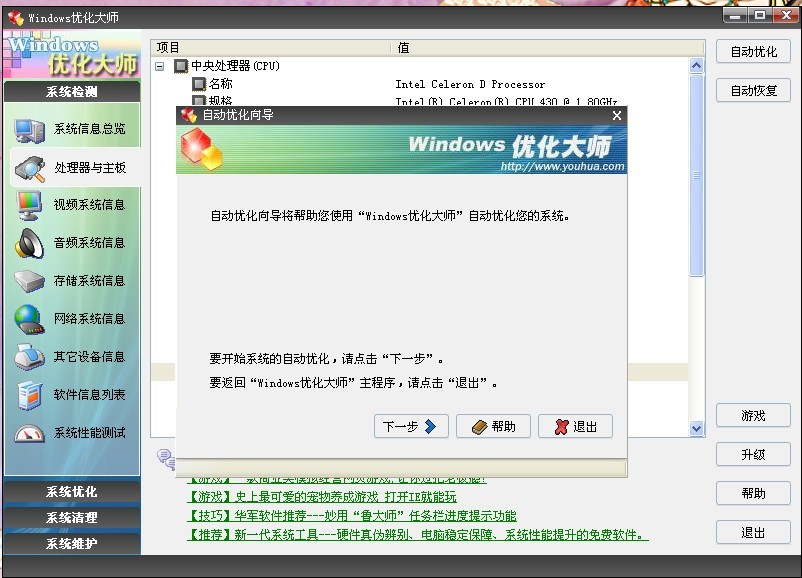Screen dimensions: 802x578
Task: Click the chip icon beside 名称 row
Action: [x=198, y=84]
